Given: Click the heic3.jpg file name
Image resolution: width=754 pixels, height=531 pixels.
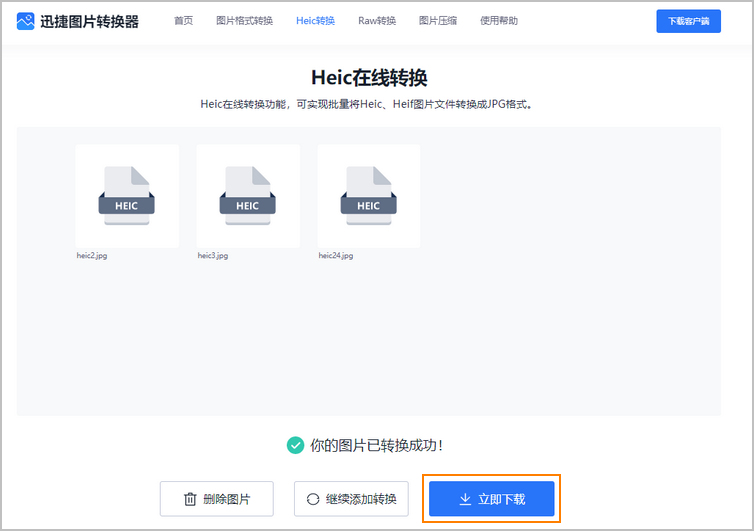Looking at the screenshot, I should pyautogui.click(x=213, y=255).
